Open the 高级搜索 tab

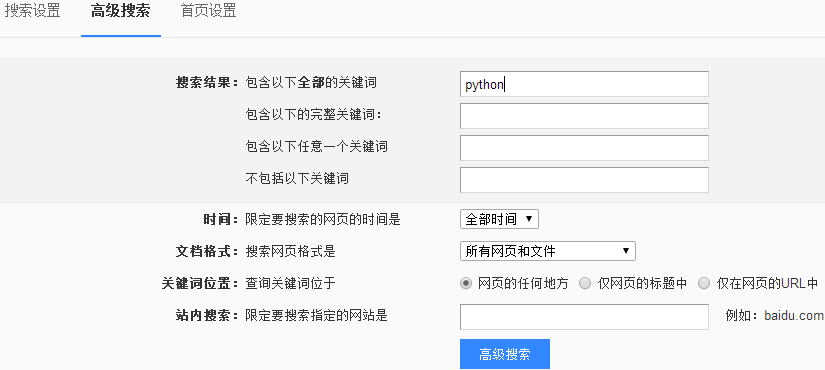120,12
